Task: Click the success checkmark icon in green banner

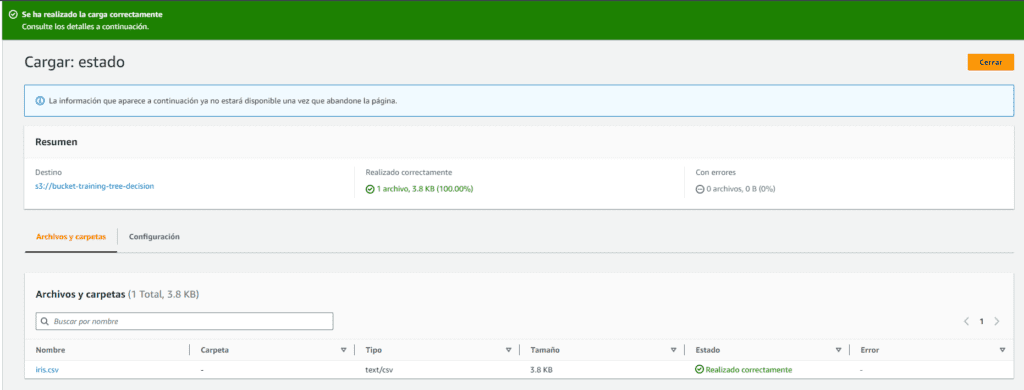Action: (13, 14)
